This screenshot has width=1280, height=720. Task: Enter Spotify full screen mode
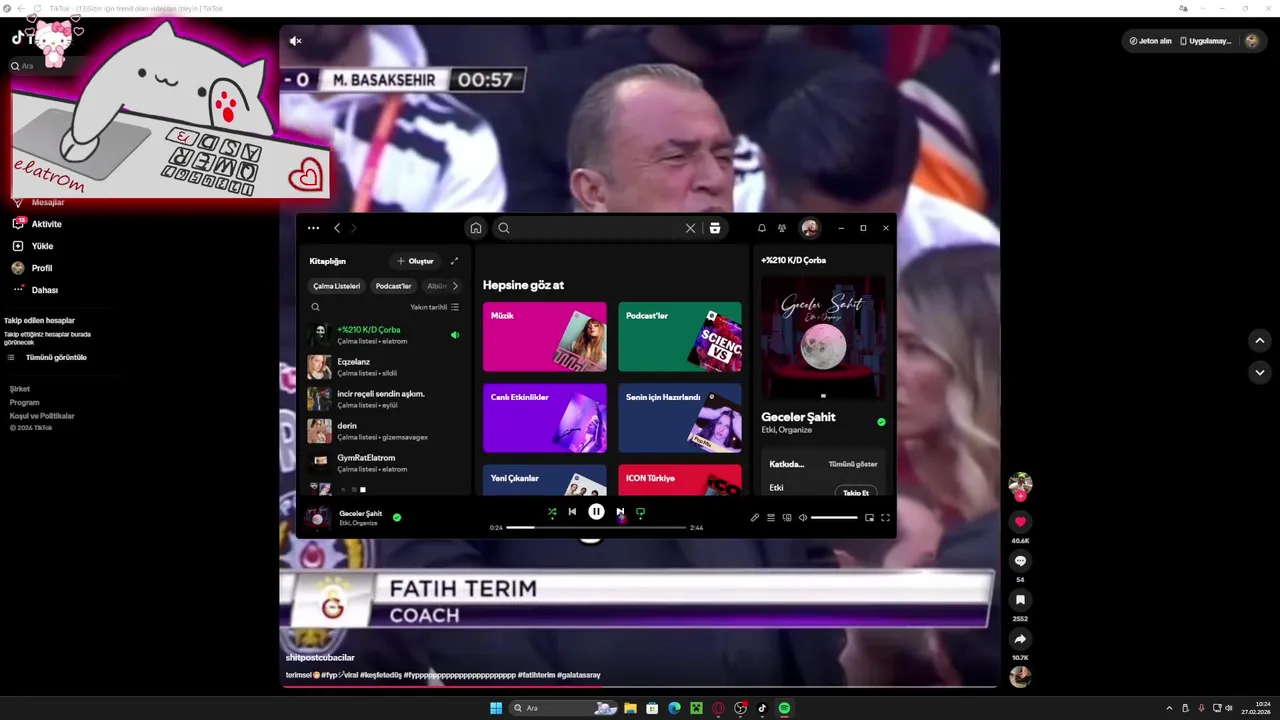point(885,518)
